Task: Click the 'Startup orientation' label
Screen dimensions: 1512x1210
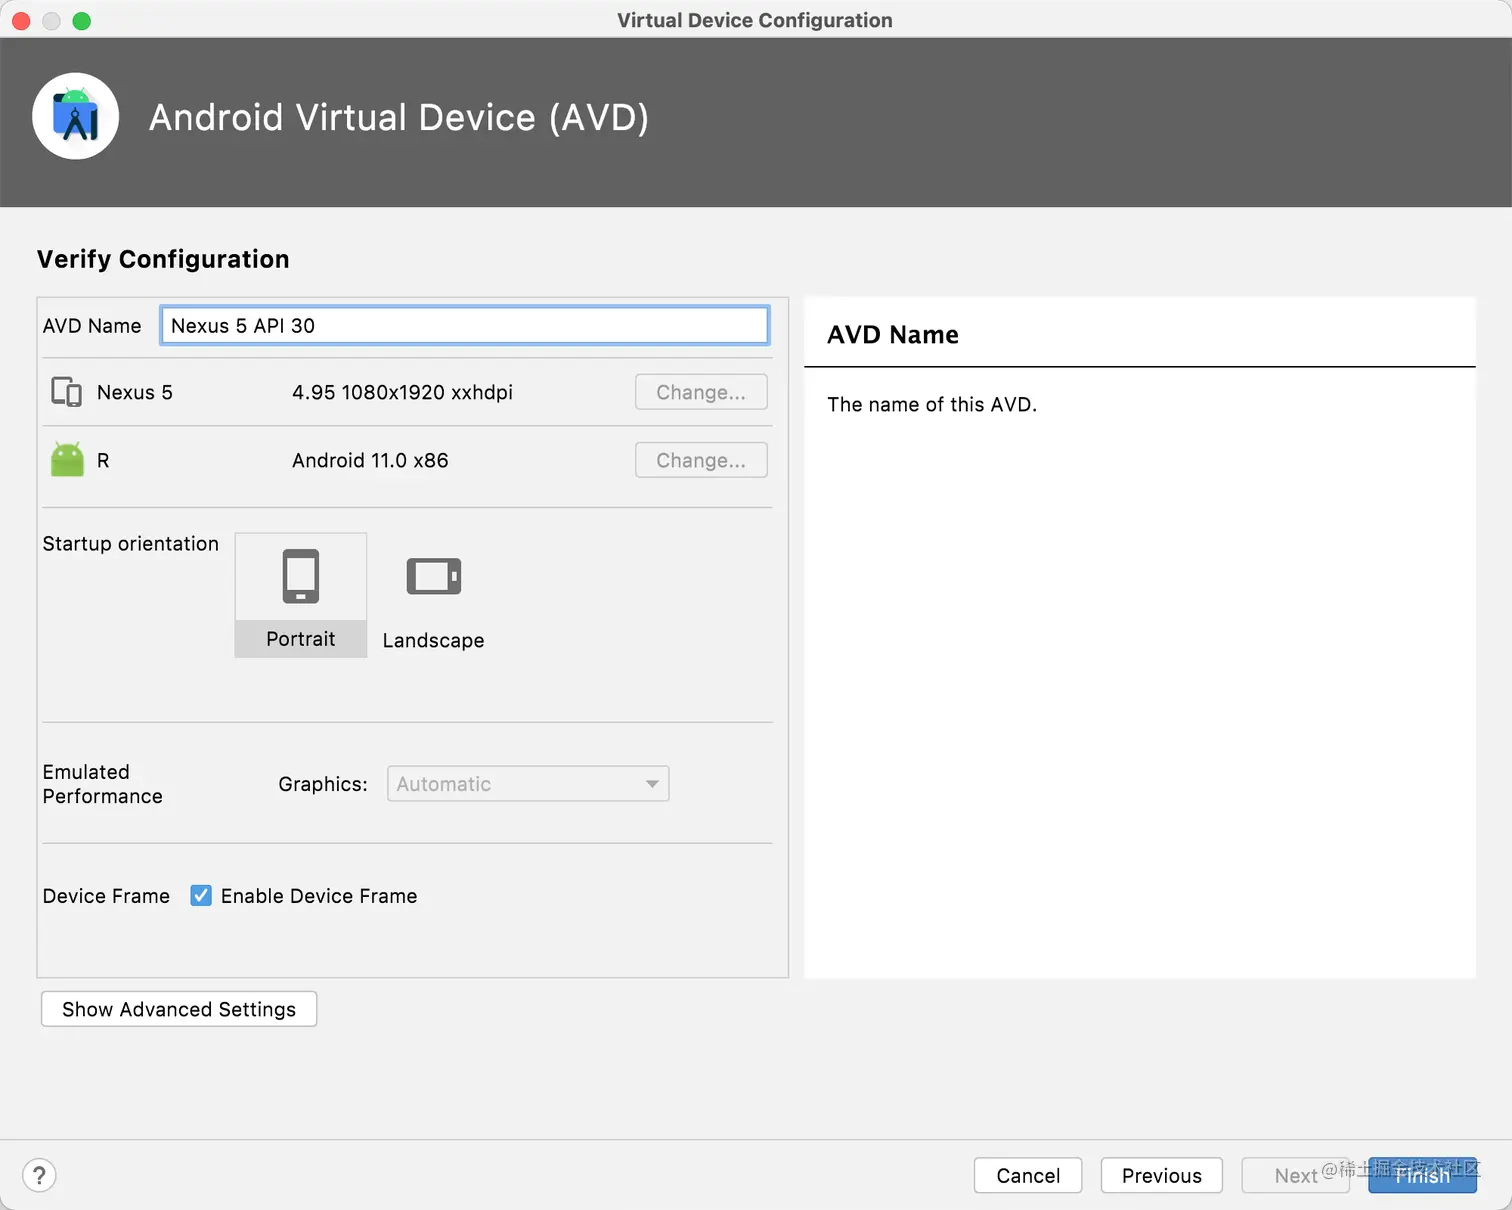Action: (x=131, y=543)
